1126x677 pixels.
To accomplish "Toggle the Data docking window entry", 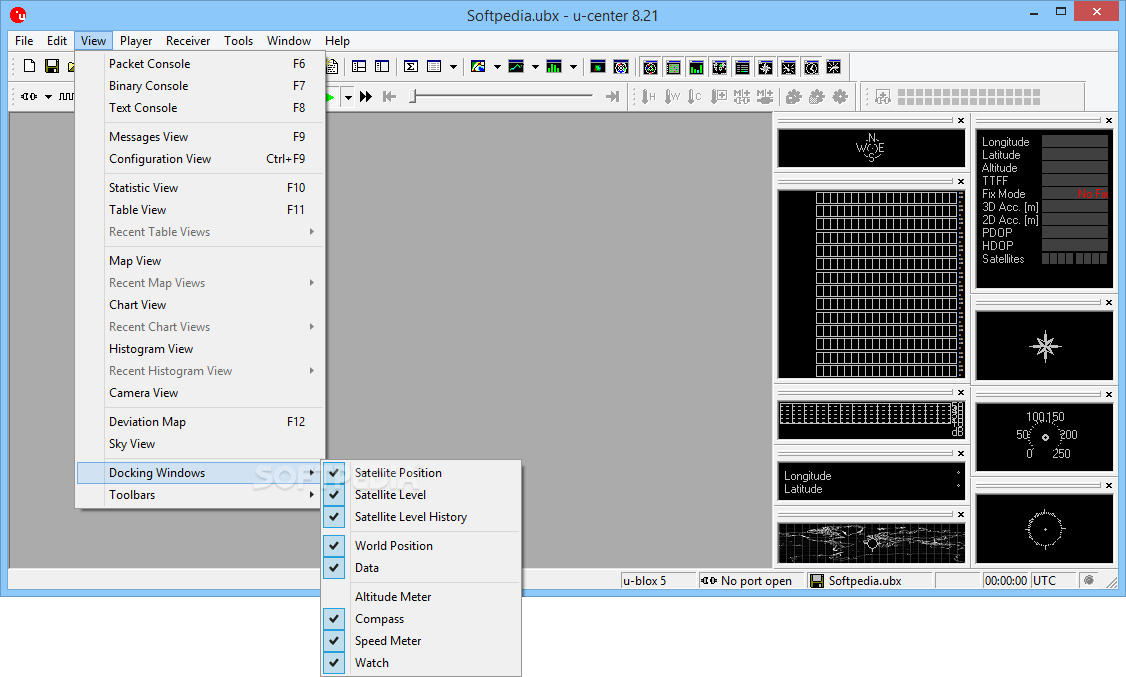I will [x=421, y=568].
